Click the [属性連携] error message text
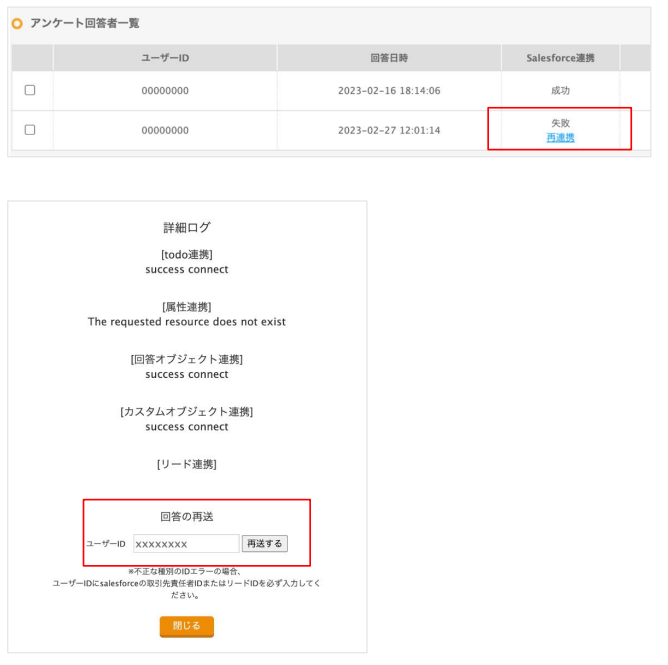Viewport: 668px width, 665px height. pyautogui.click(x=187, y=322)
